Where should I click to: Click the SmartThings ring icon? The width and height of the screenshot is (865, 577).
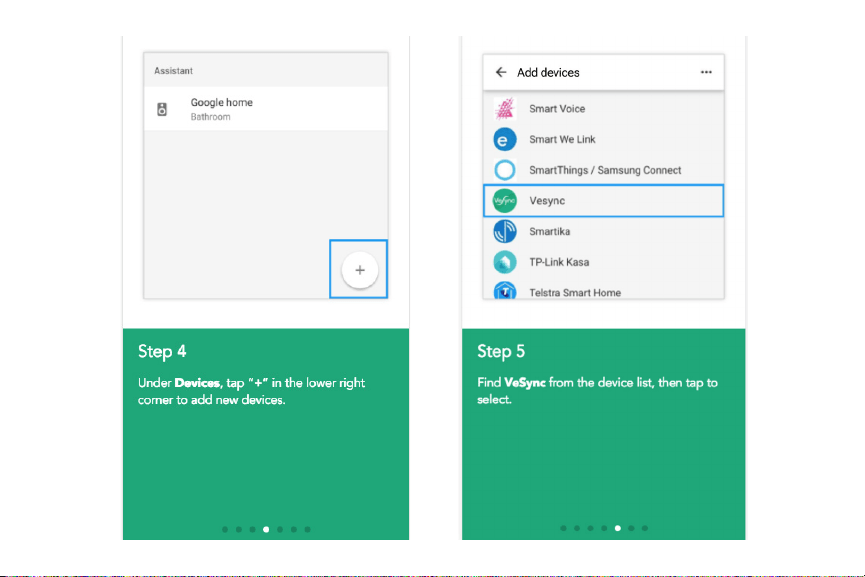pos(505,170)
